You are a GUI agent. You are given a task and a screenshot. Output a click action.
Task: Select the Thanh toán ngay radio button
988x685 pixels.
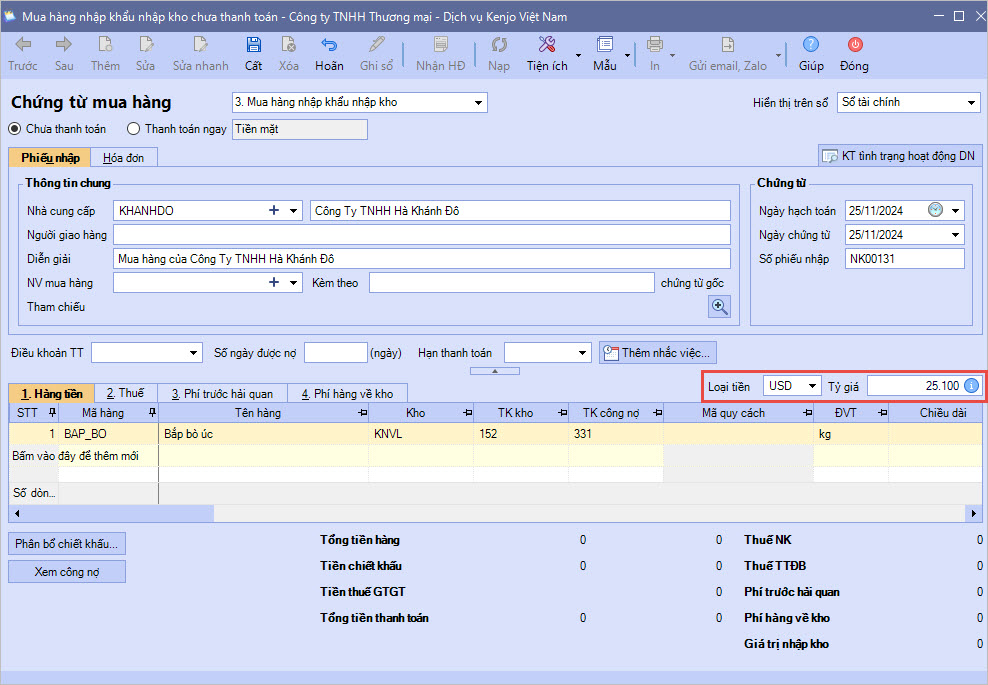pos(134,129)
